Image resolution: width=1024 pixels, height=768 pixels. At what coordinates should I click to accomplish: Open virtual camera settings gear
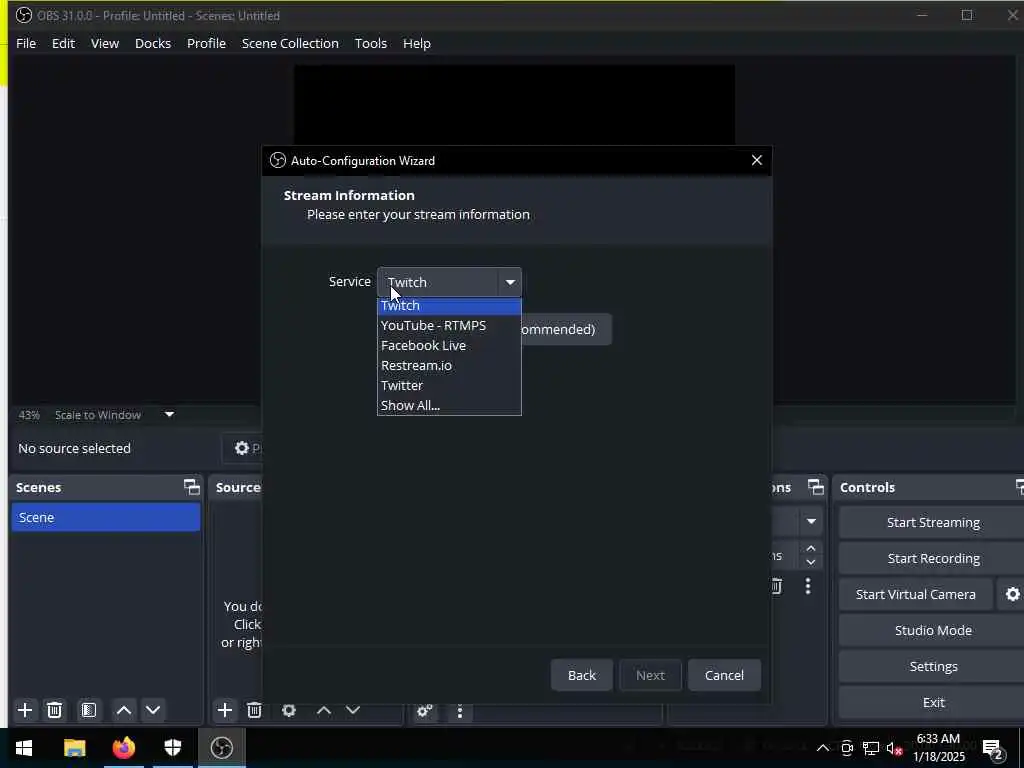pyautogui.click(x=1012, y=594)
